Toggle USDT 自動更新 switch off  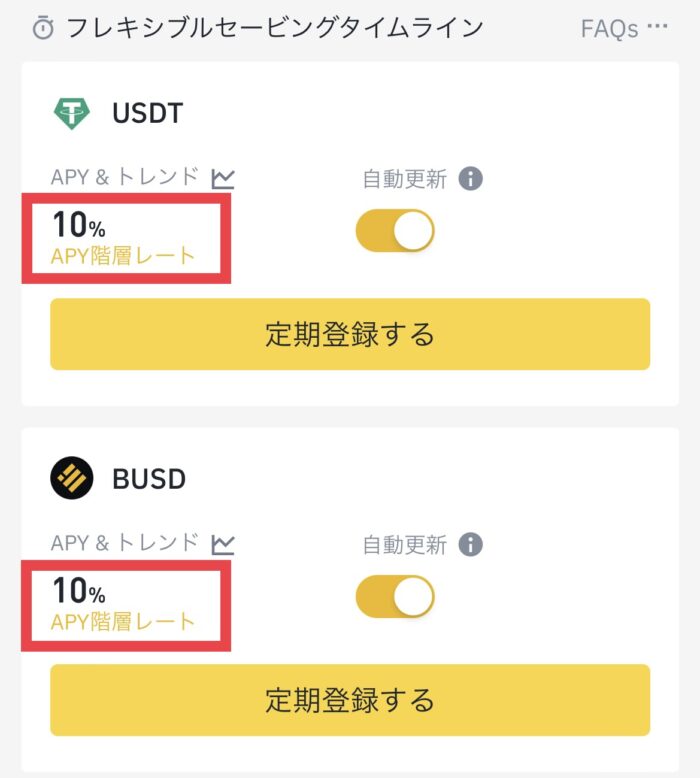pos(395,231)
